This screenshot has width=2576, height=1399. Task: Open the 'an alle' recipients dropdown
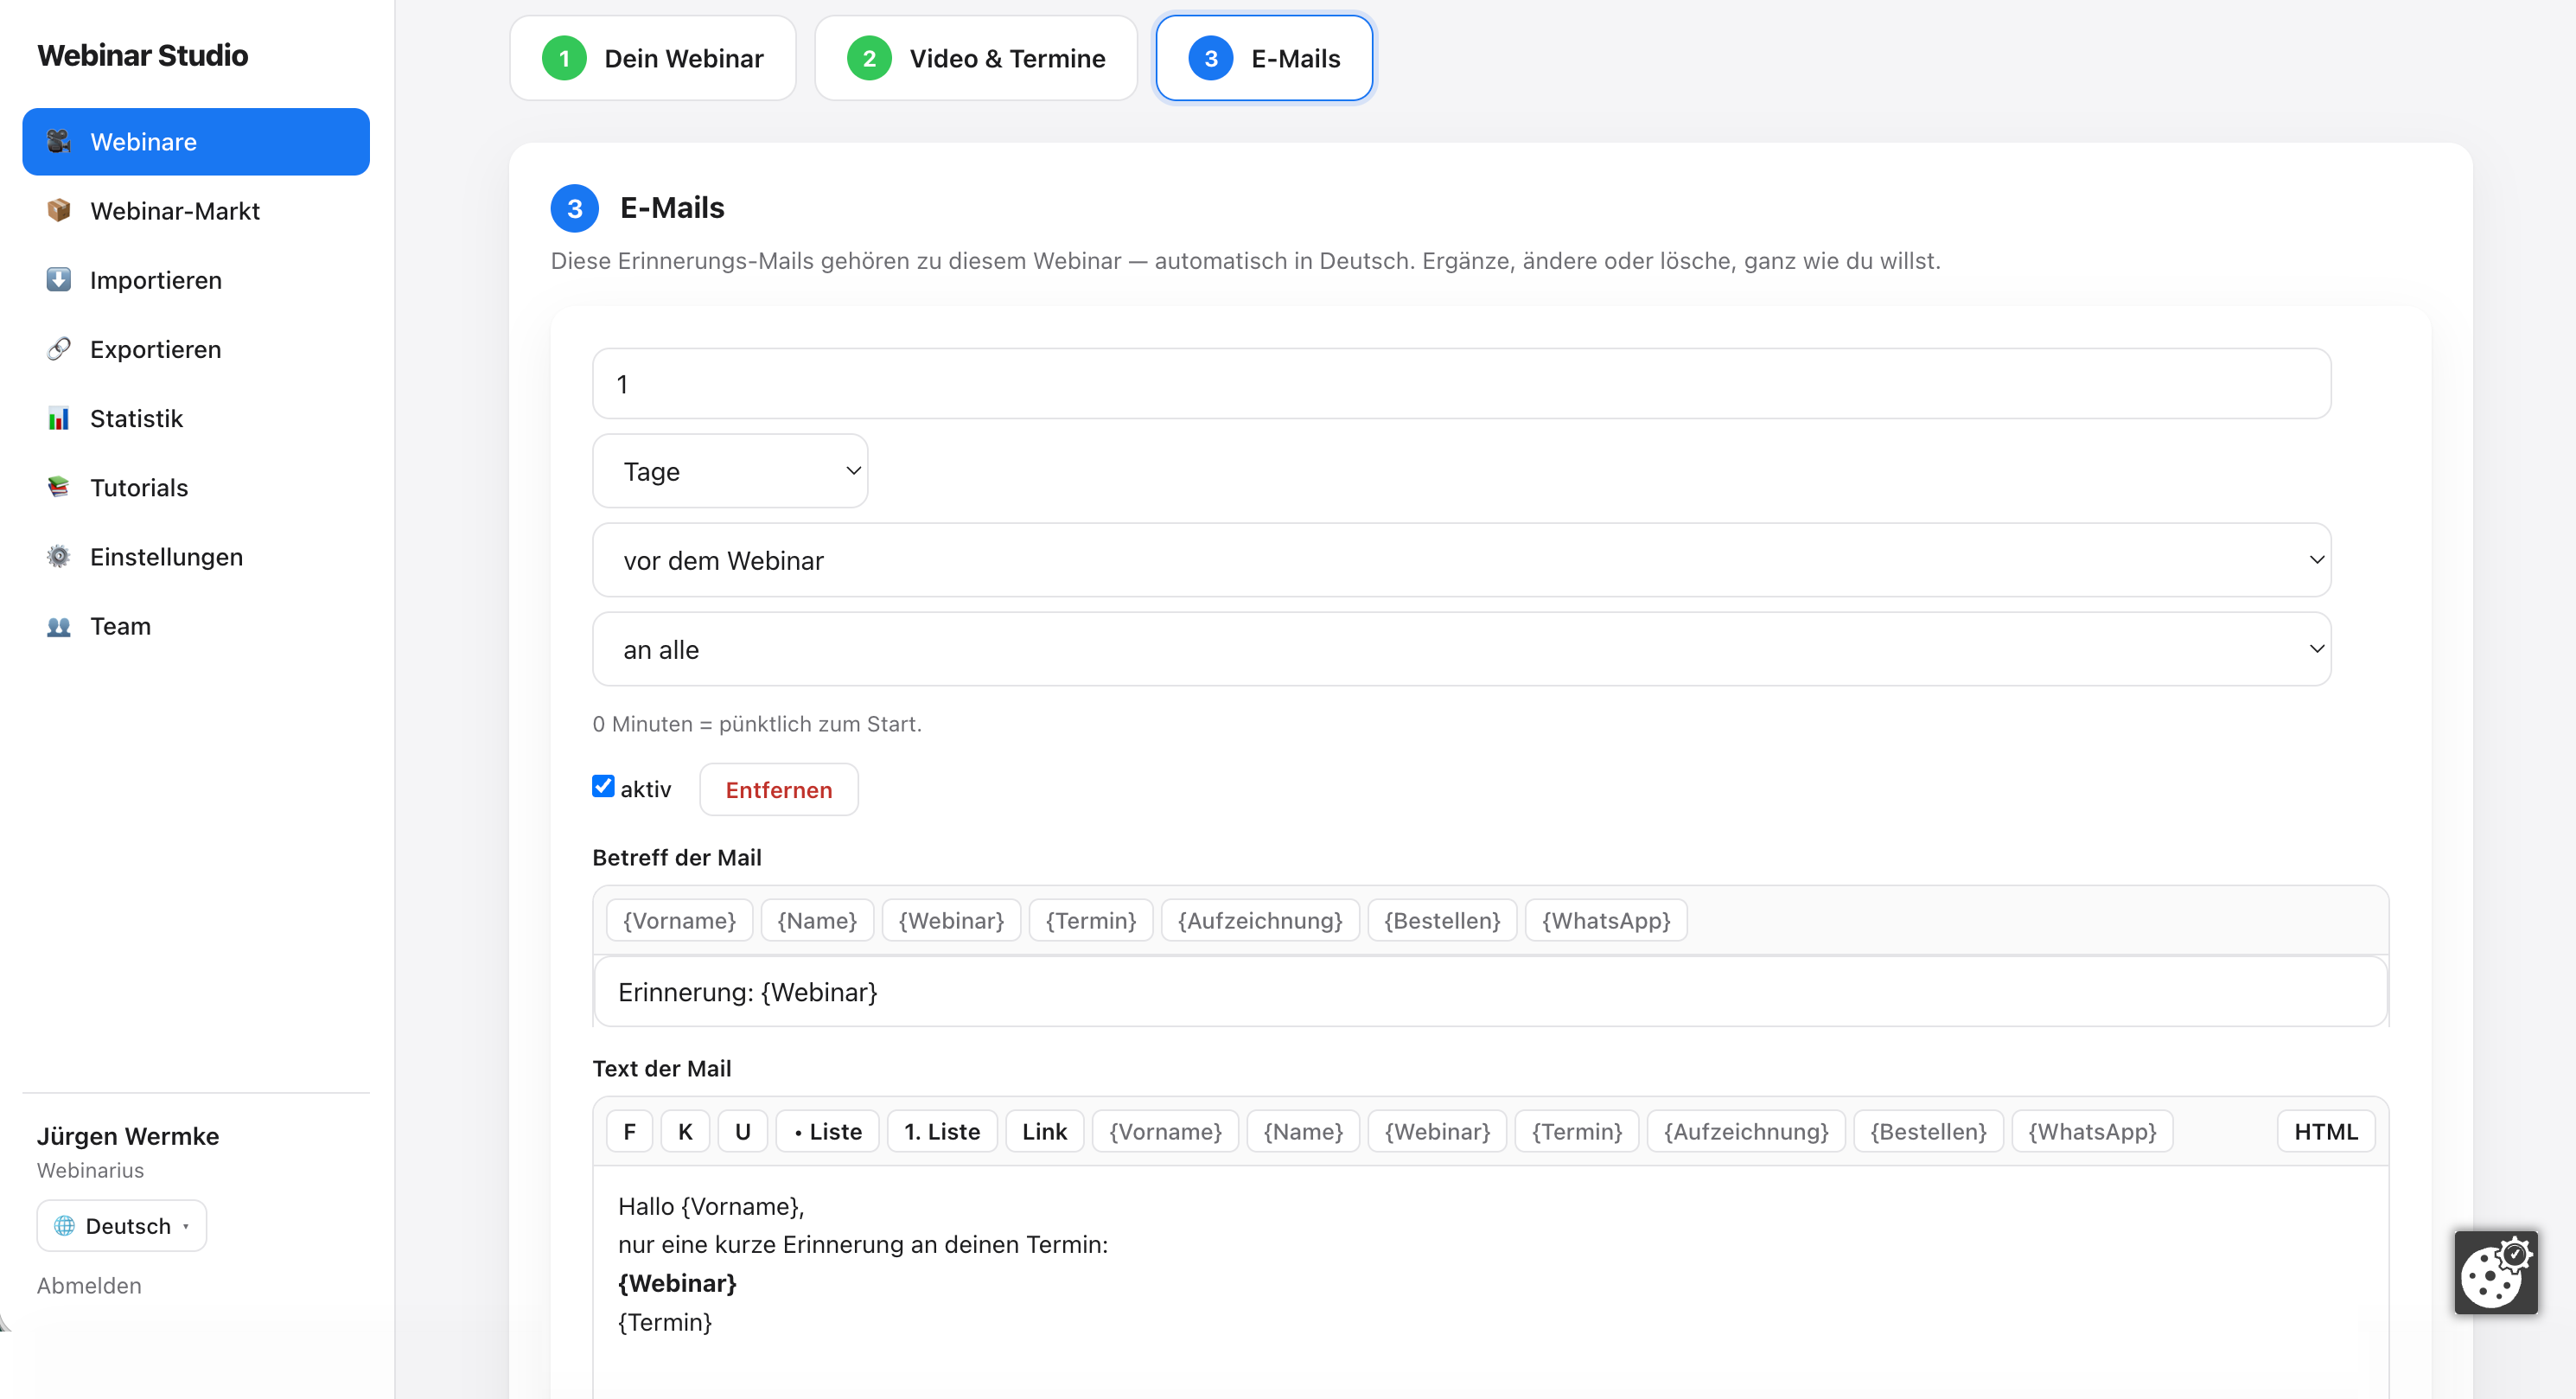(1461, 649)
